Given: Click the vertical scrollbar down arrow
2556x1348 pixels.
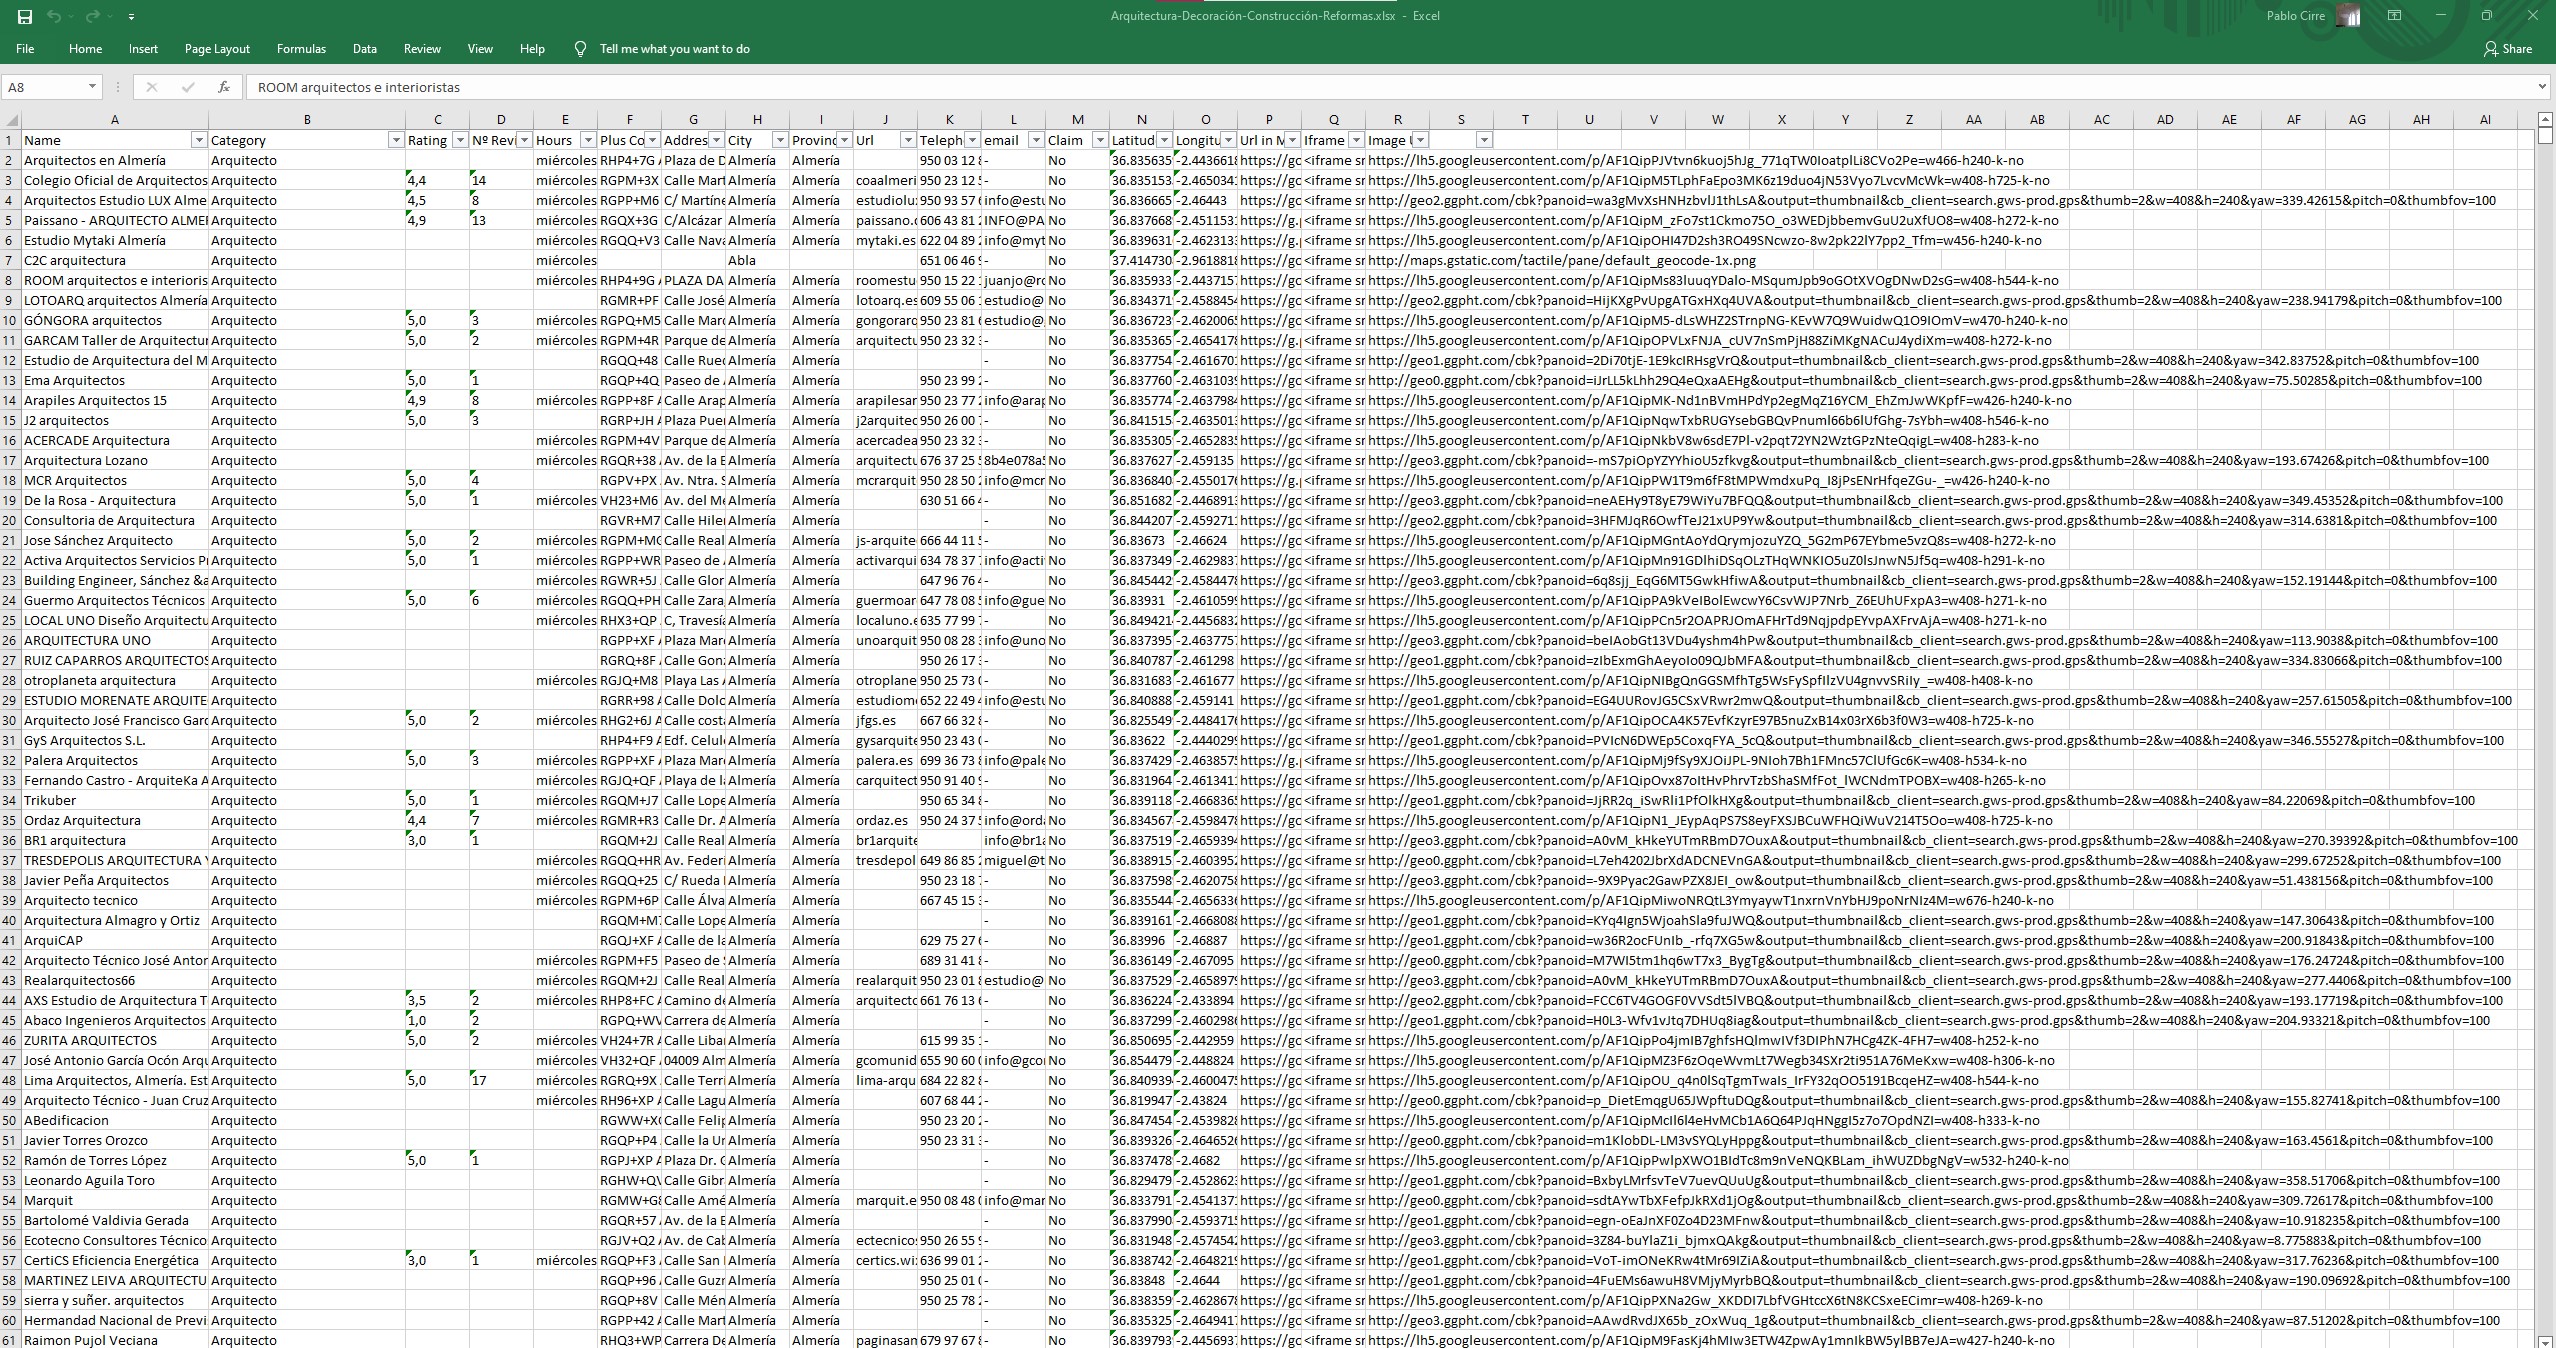Looking at the screenshot, I should point(2545,1340).
